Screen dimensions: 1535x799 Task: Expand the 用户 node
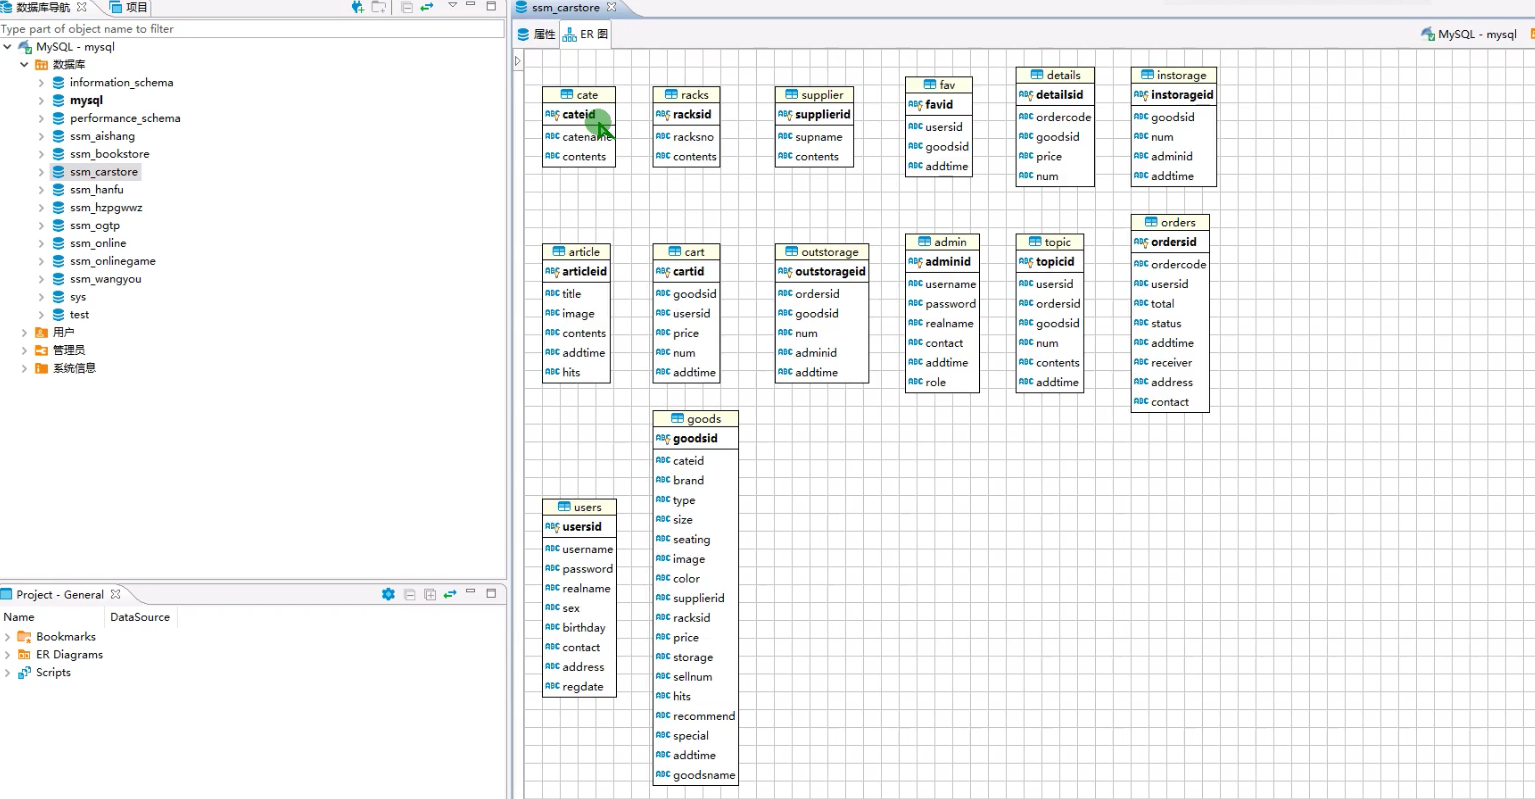pos(24,332)
